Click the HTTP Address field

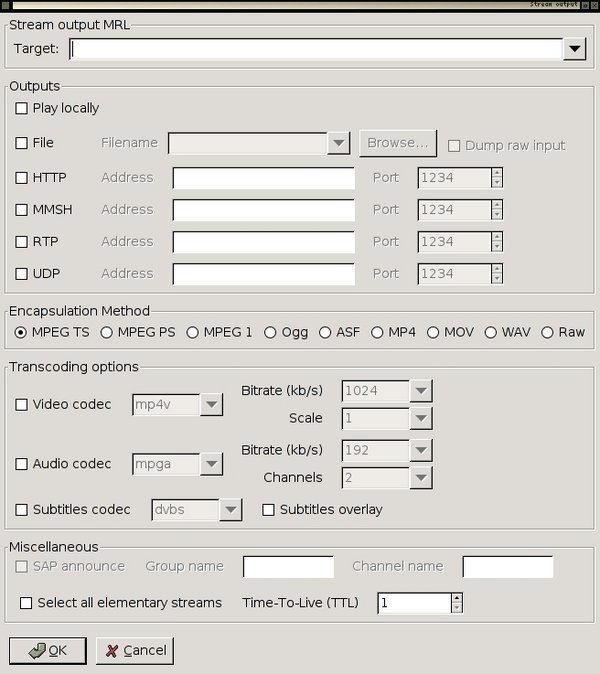[264, 178]
